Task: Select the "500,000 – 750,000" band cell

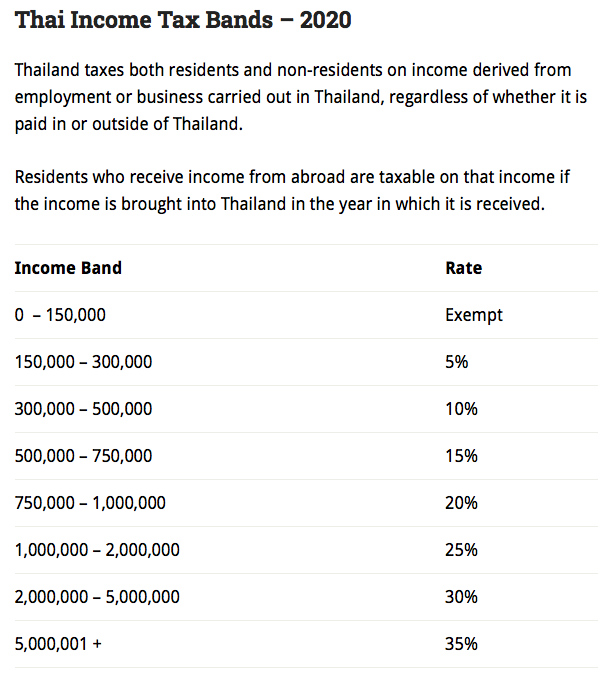Action: coord(84,456)
